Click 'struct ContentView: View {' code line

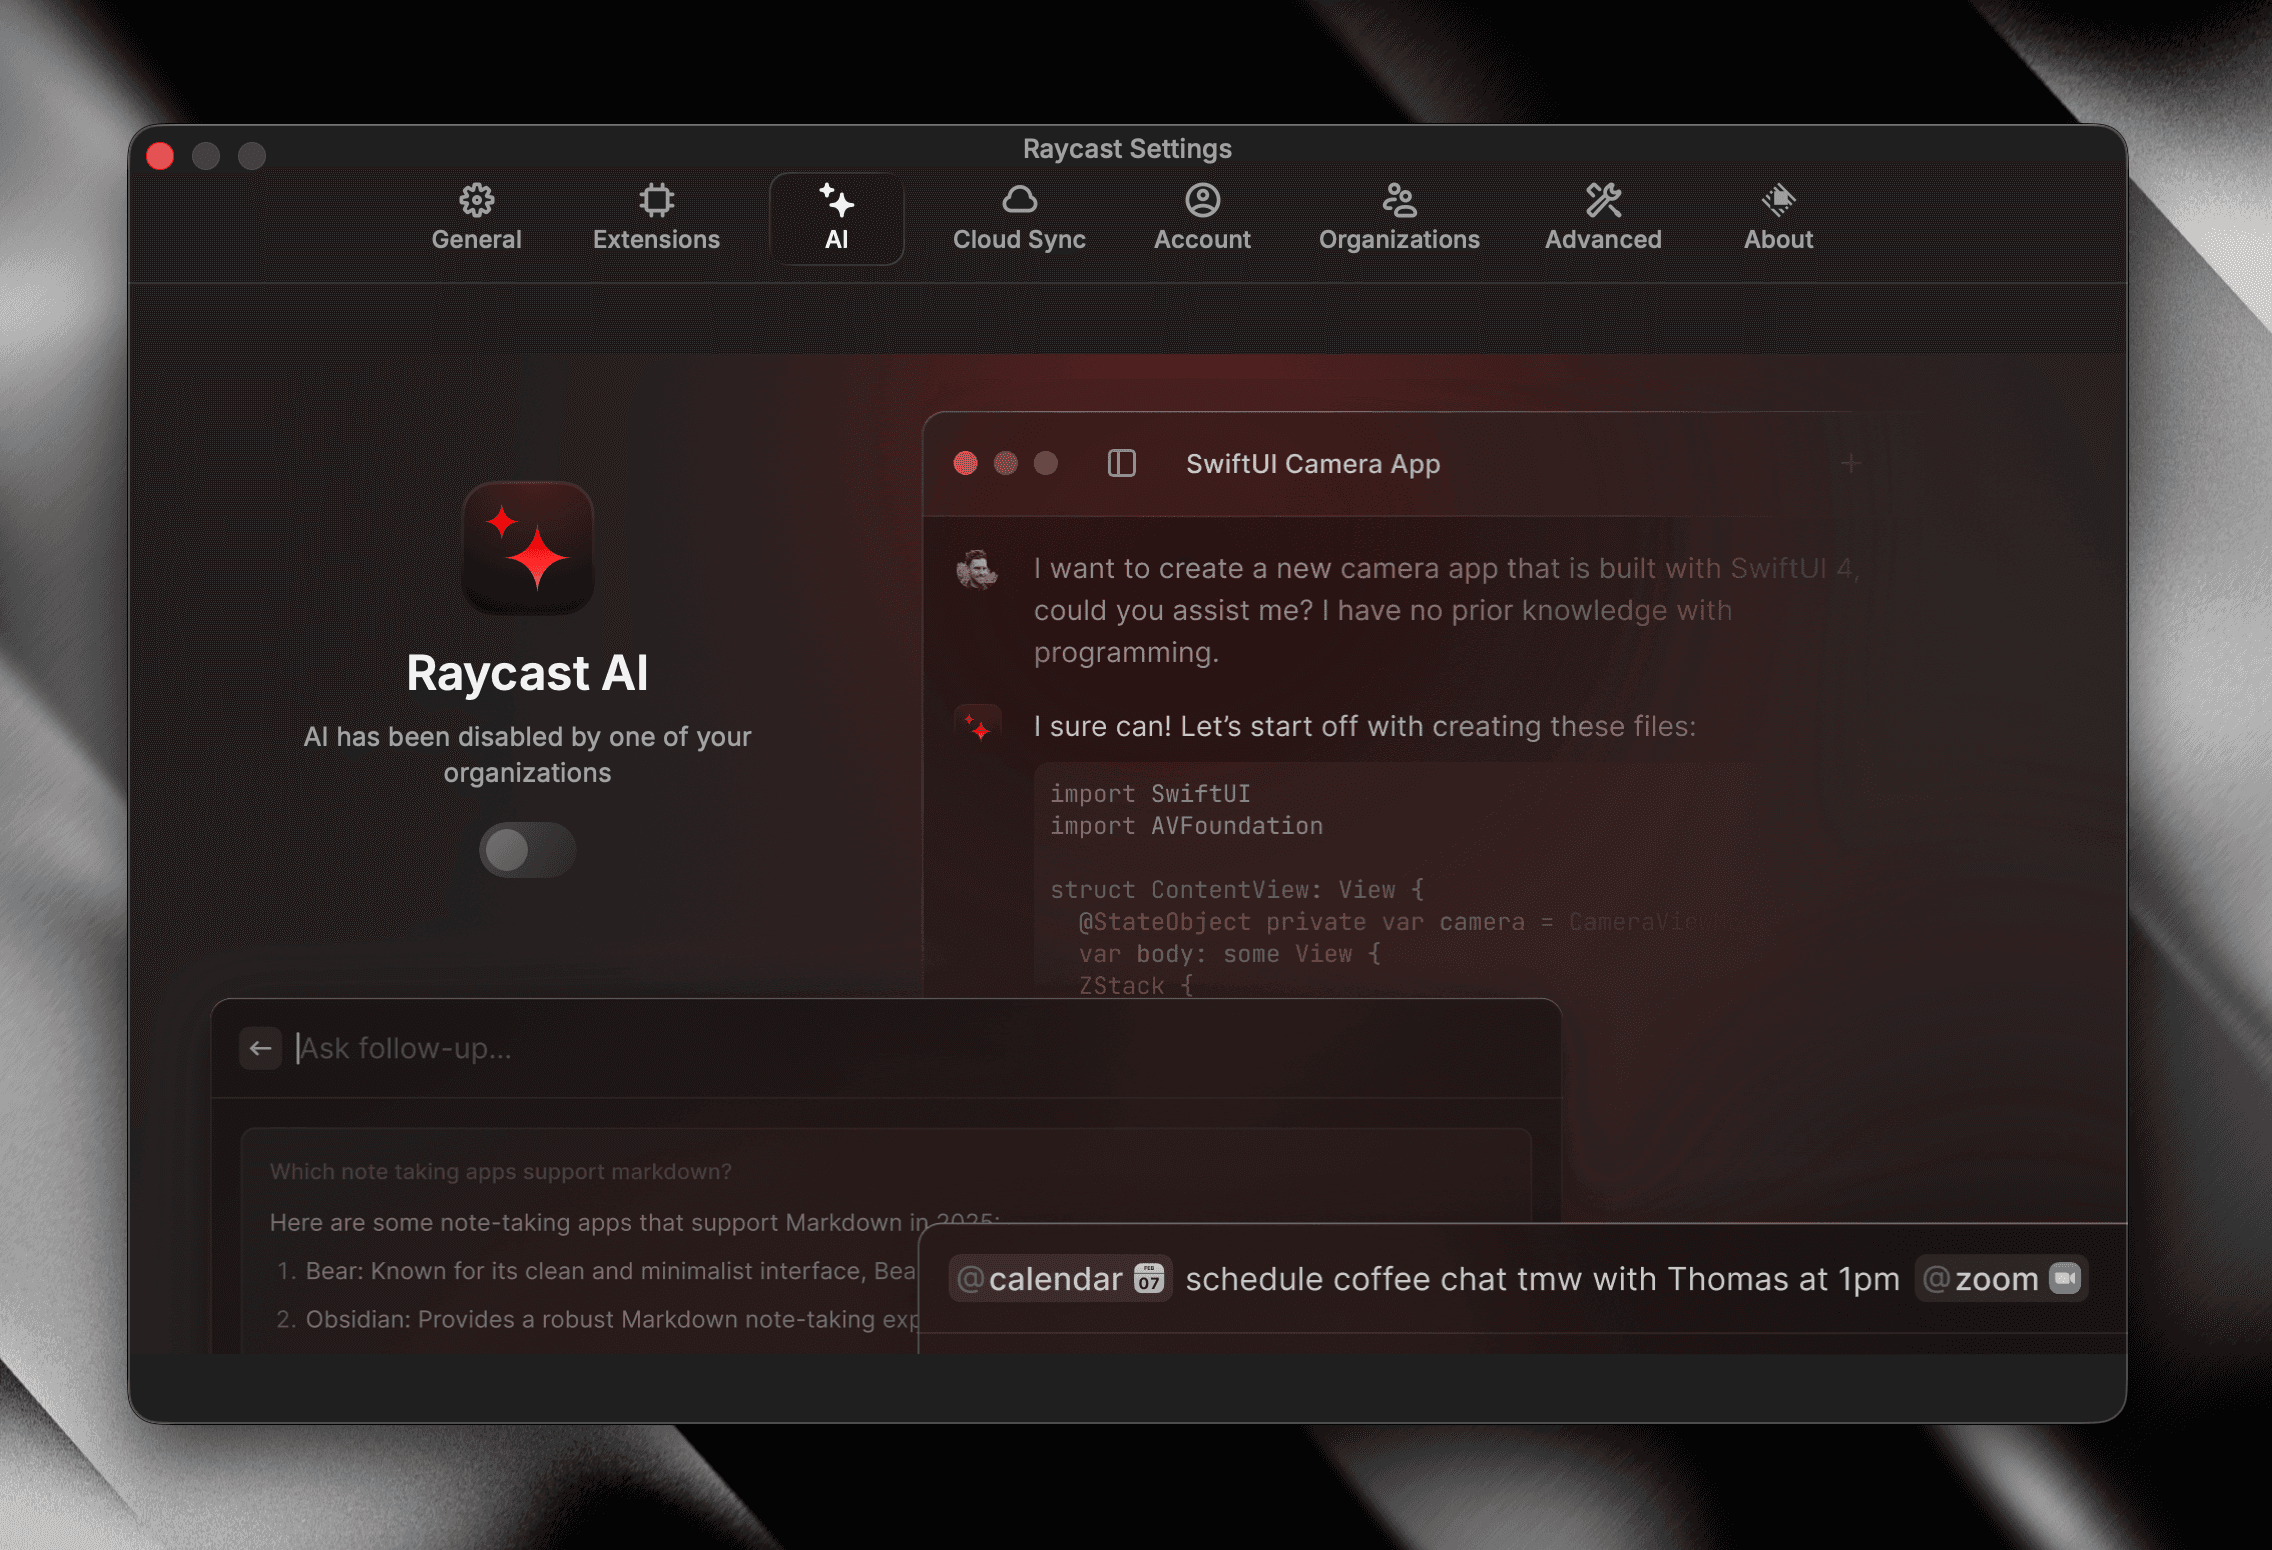[x=1237, y=890]
